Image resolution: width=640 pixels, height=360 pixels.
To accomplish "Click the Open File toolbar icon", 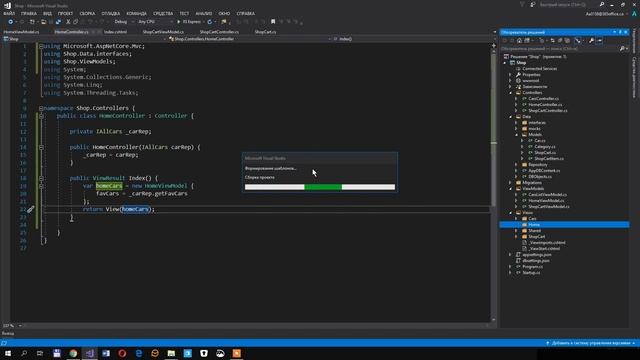I will tap(44, 22).
